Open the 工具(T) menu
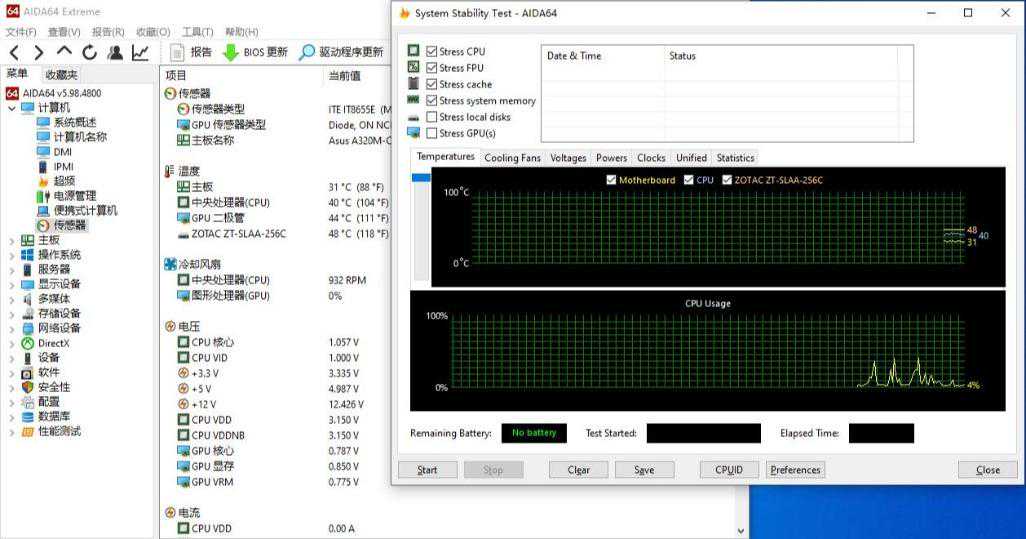The width and height of the screenshot is (1026, 539). [198, 32]
